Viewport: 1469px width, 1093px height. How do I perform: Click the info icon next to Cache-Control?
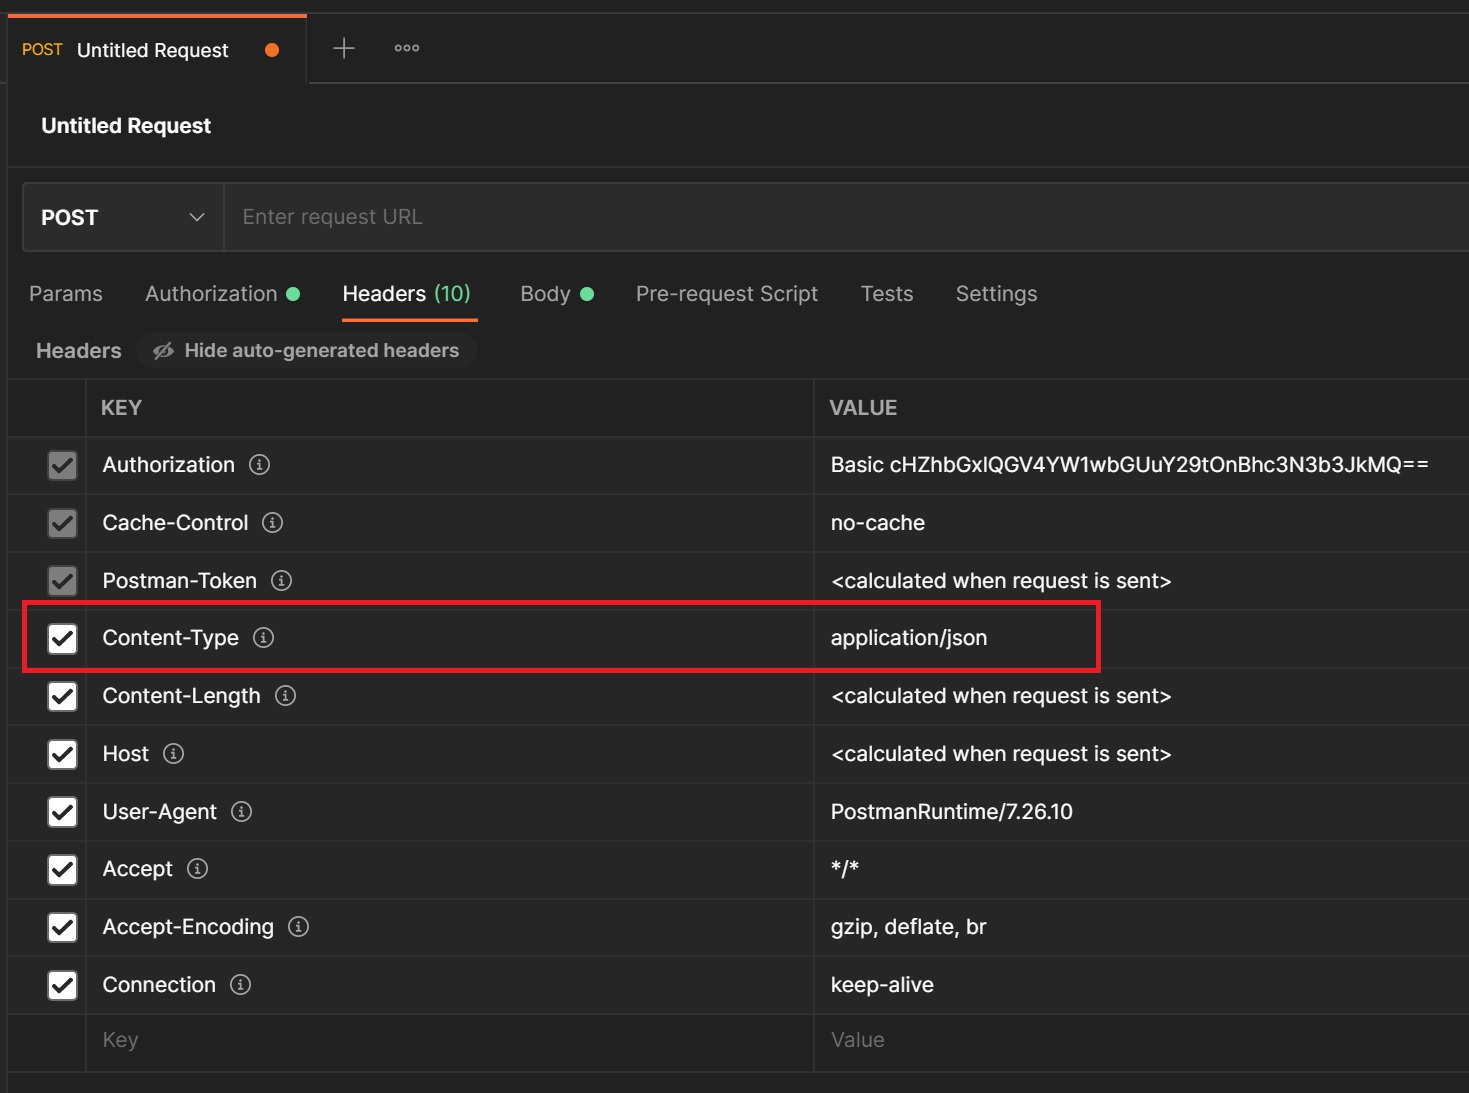(x=272, y=523)
